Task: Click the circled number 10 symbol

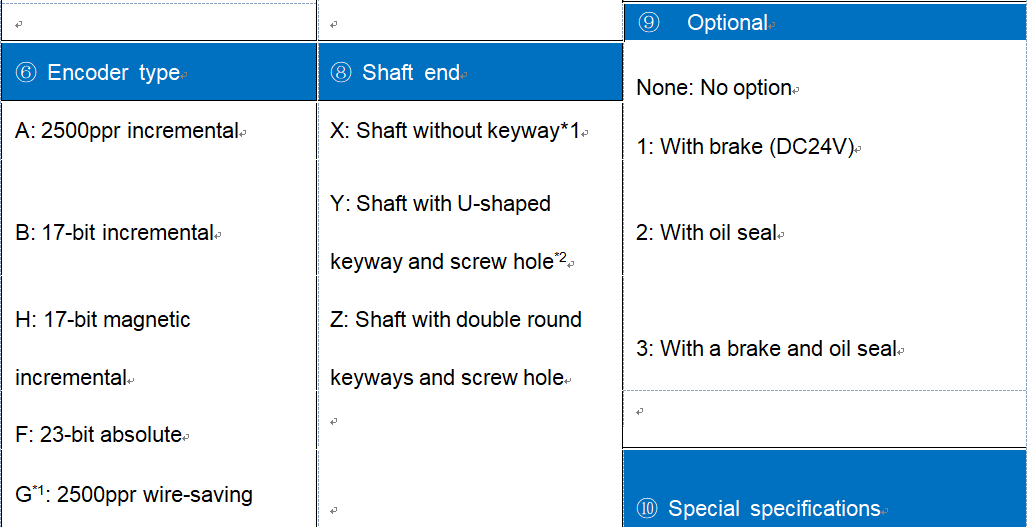Action: [648, 509]
